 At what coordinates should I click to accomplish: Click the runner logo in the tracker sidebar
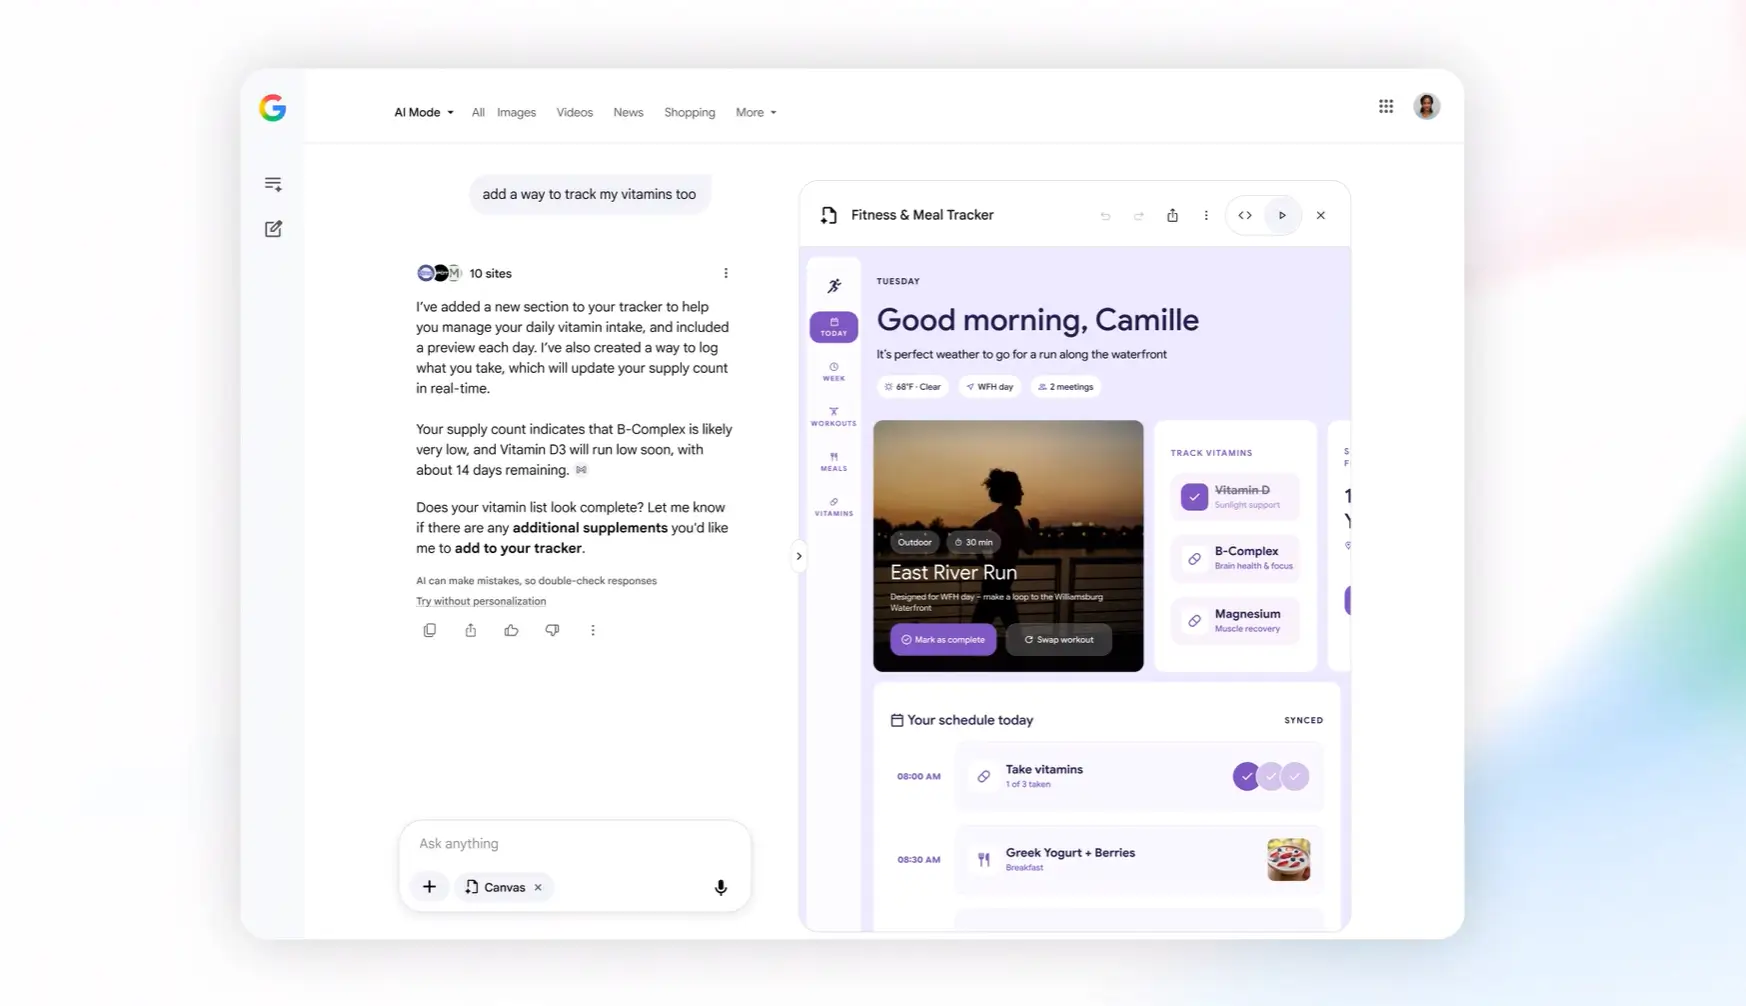834,286
